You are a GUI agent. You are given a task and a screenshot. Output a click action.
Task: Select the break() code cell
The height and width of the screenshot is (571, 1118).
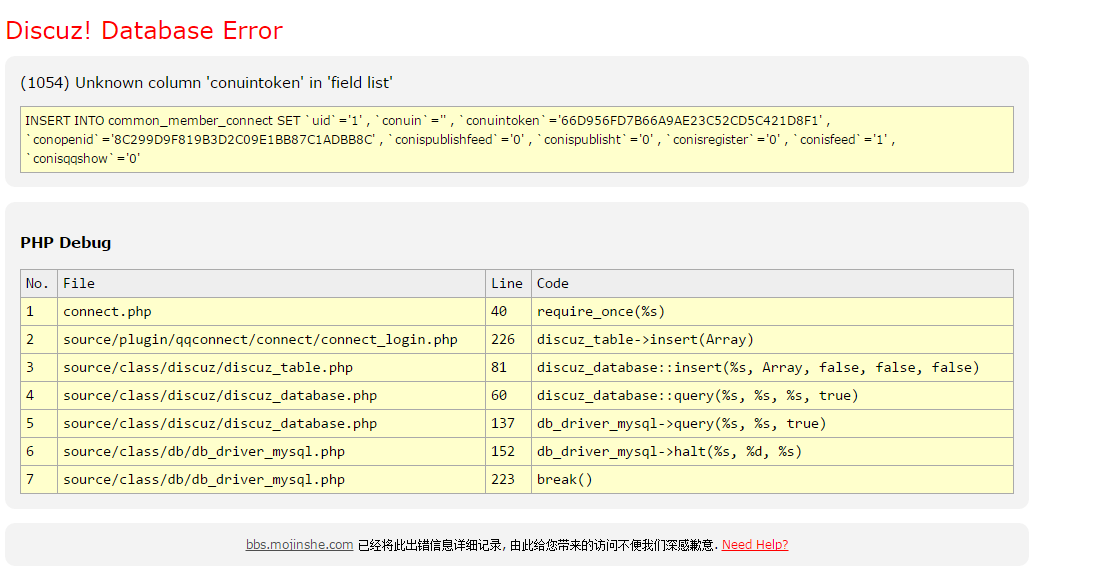[772, 479]
